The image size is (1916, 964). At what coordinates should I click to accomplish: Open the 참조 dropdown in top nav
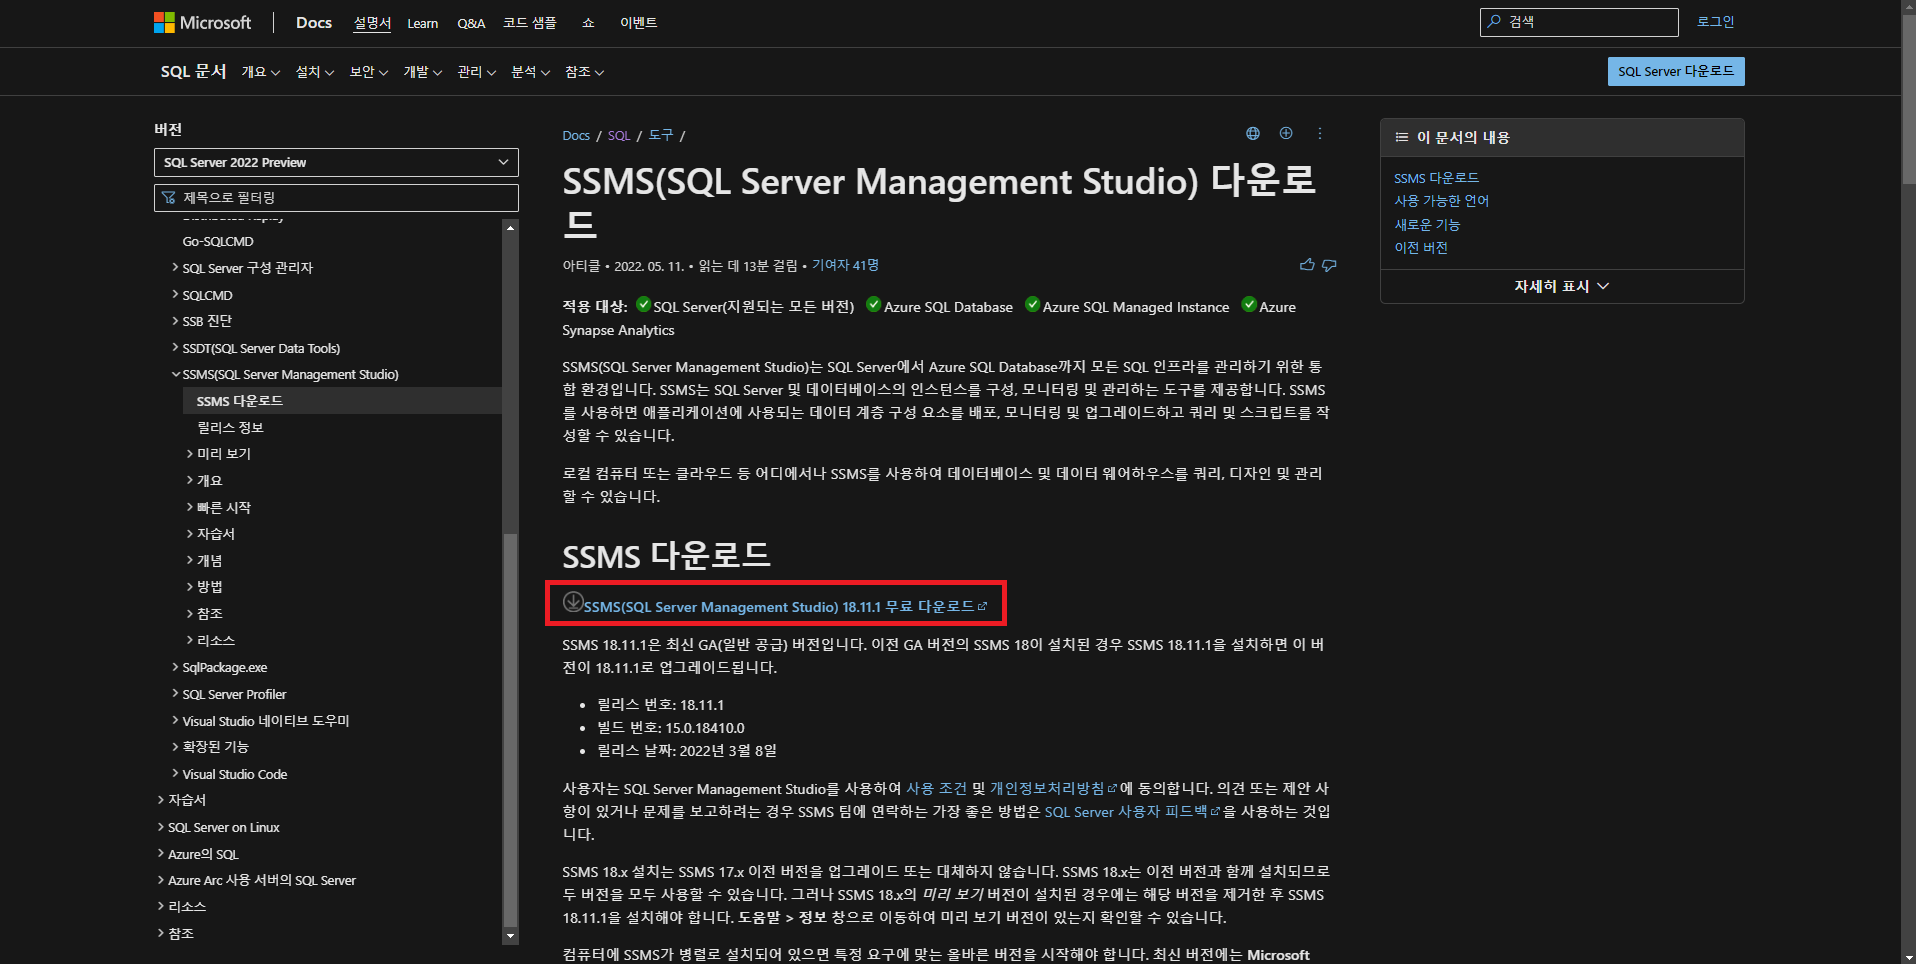pos(585,72)
